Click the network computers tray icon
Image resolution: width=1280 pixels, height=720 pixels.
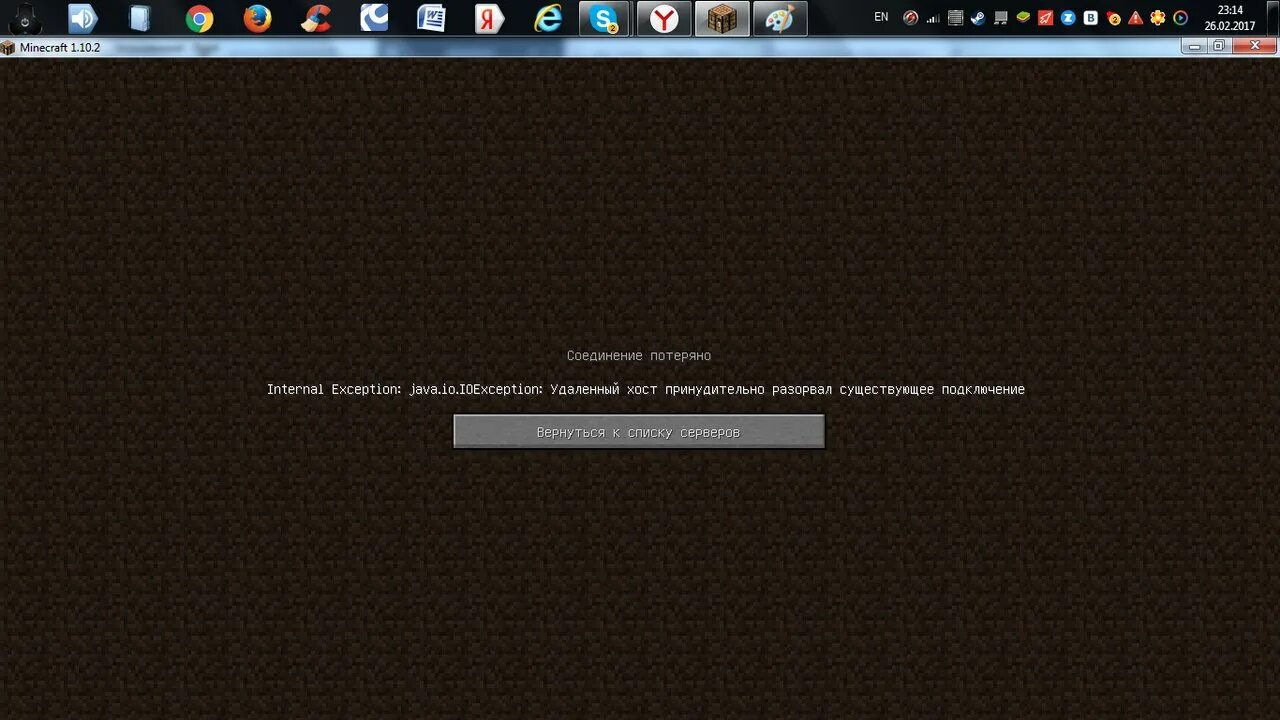click(x=1000, y=18)
